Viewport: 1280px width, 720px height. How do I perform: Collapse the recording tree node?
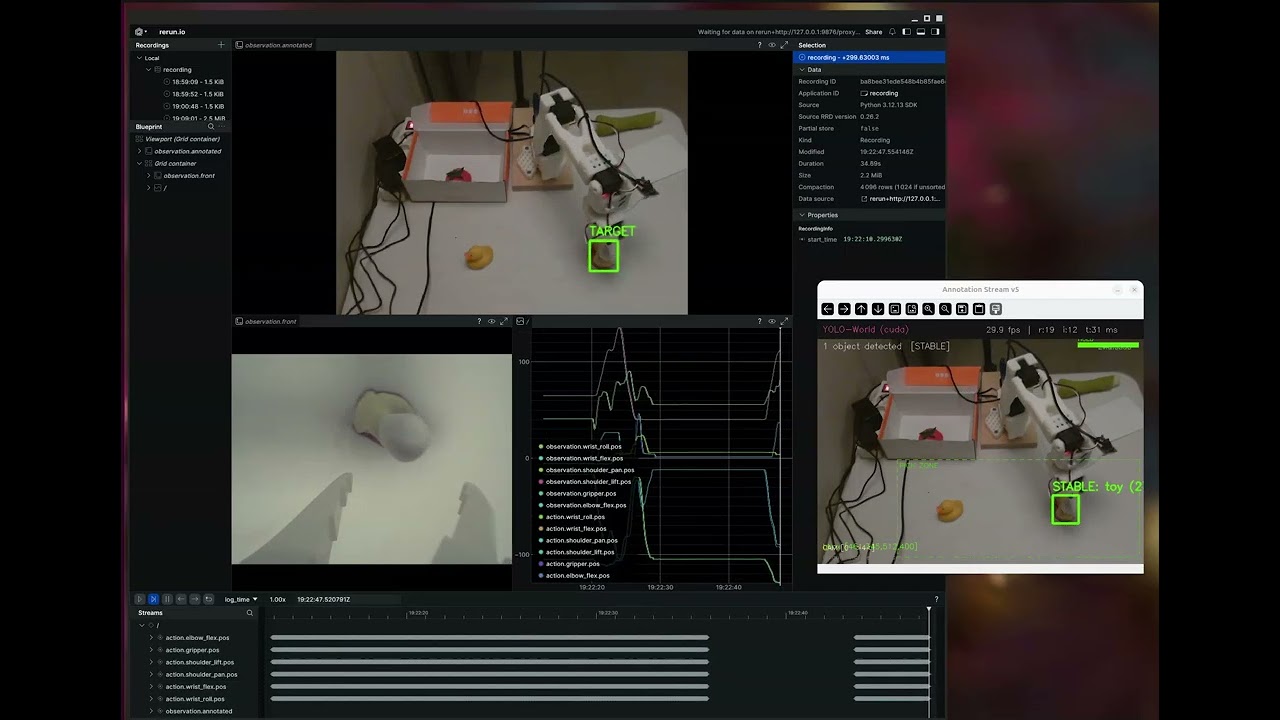pos(149,70)
